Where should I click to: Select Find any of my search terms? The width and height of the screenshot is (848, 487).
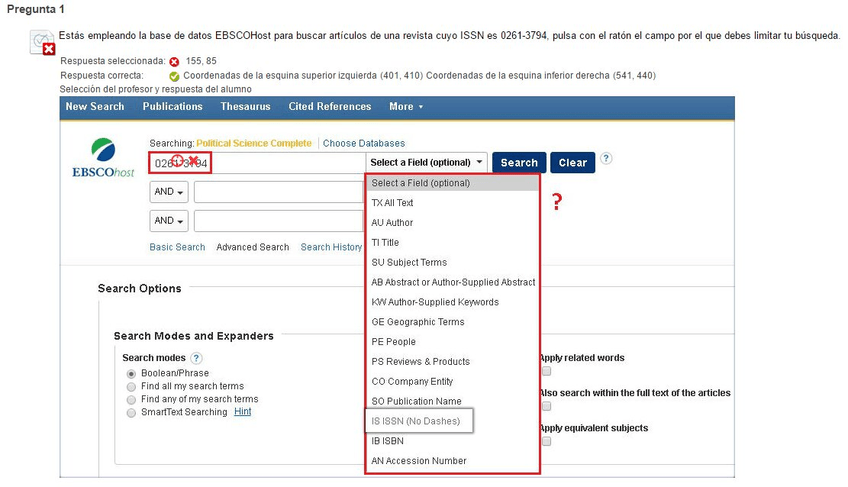tap(131, 400)
